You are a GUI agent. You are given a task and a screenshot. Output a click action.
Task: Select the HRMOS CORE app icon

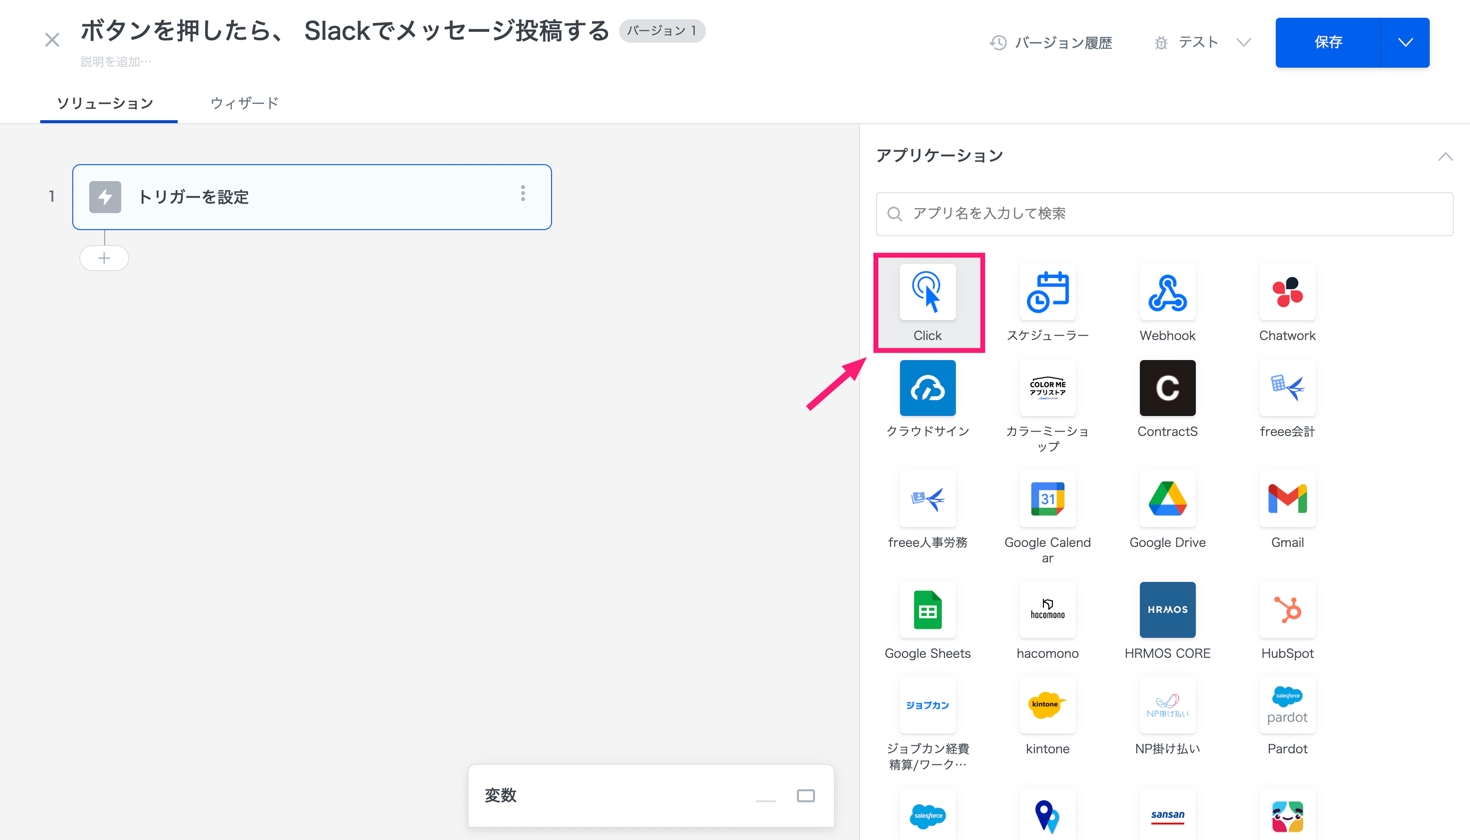point(1167,610)
